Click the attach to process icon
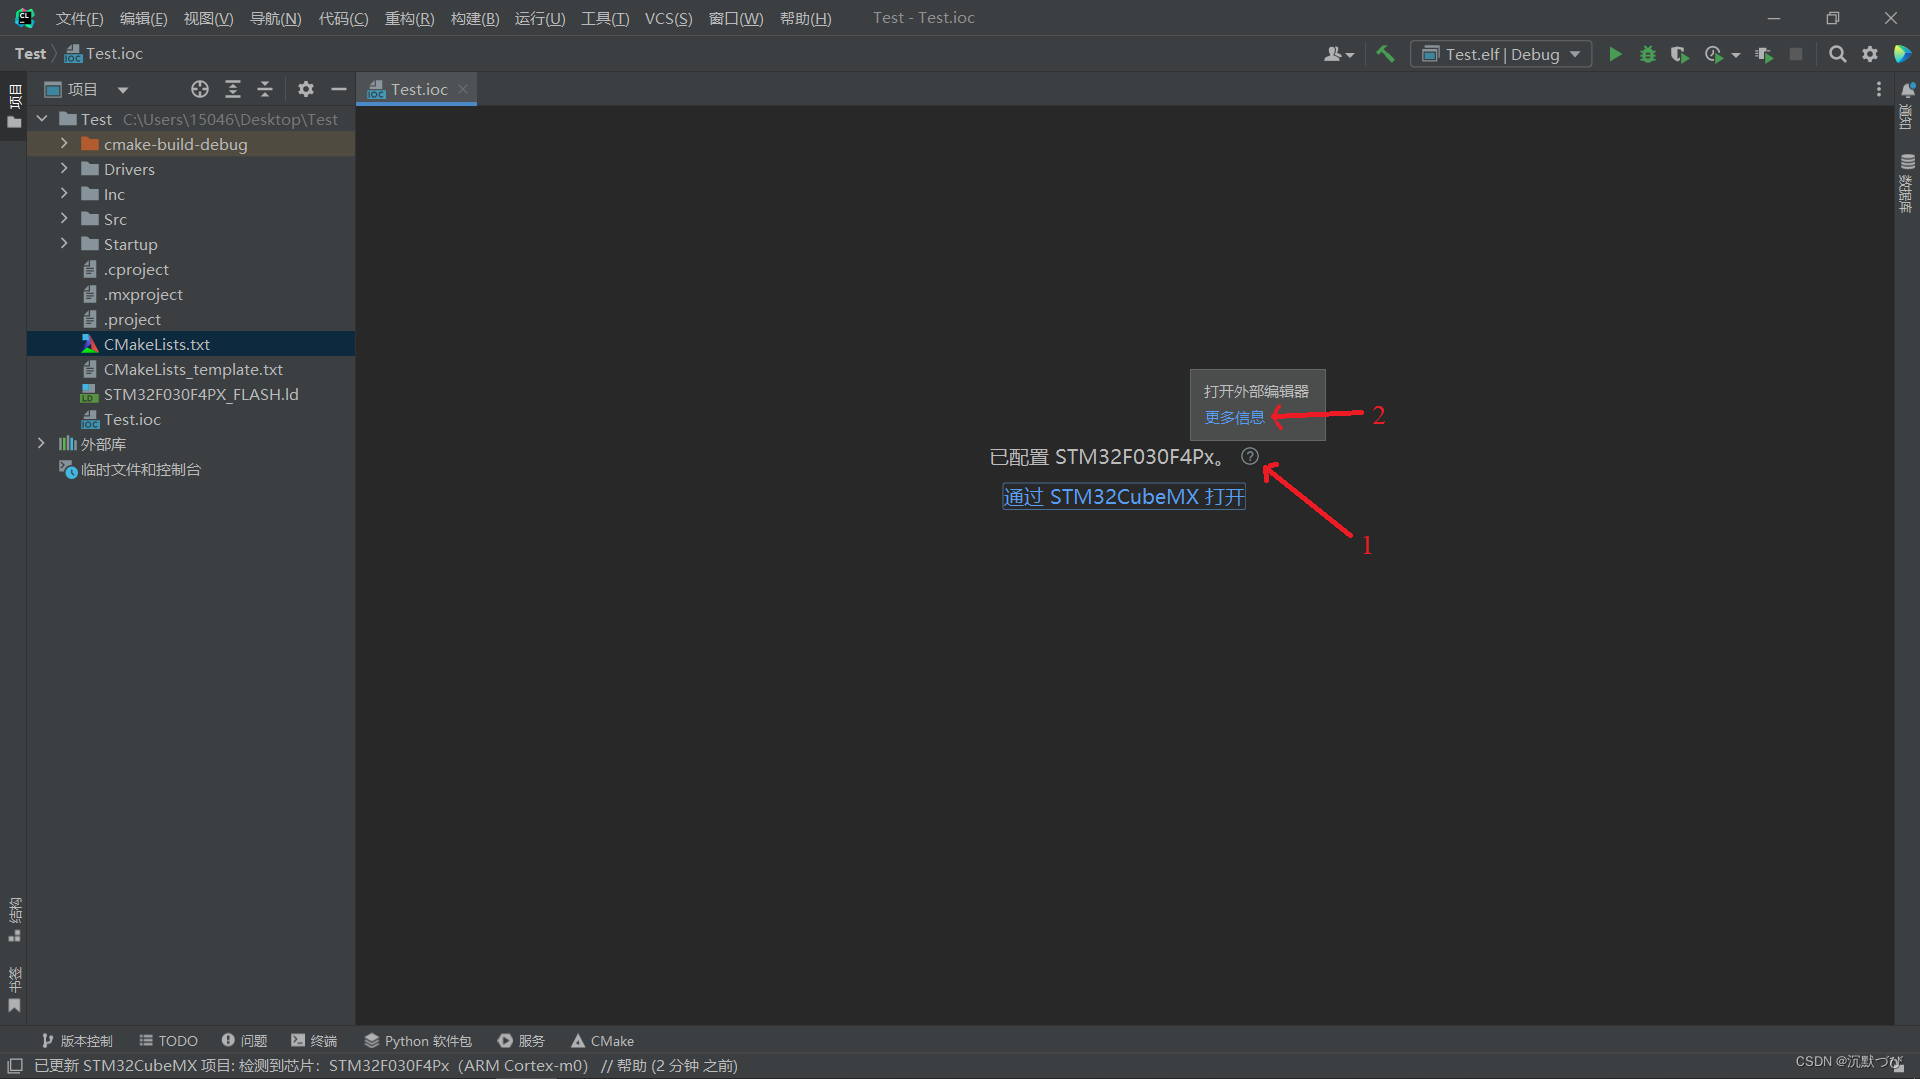 [x=1764, y=54]
